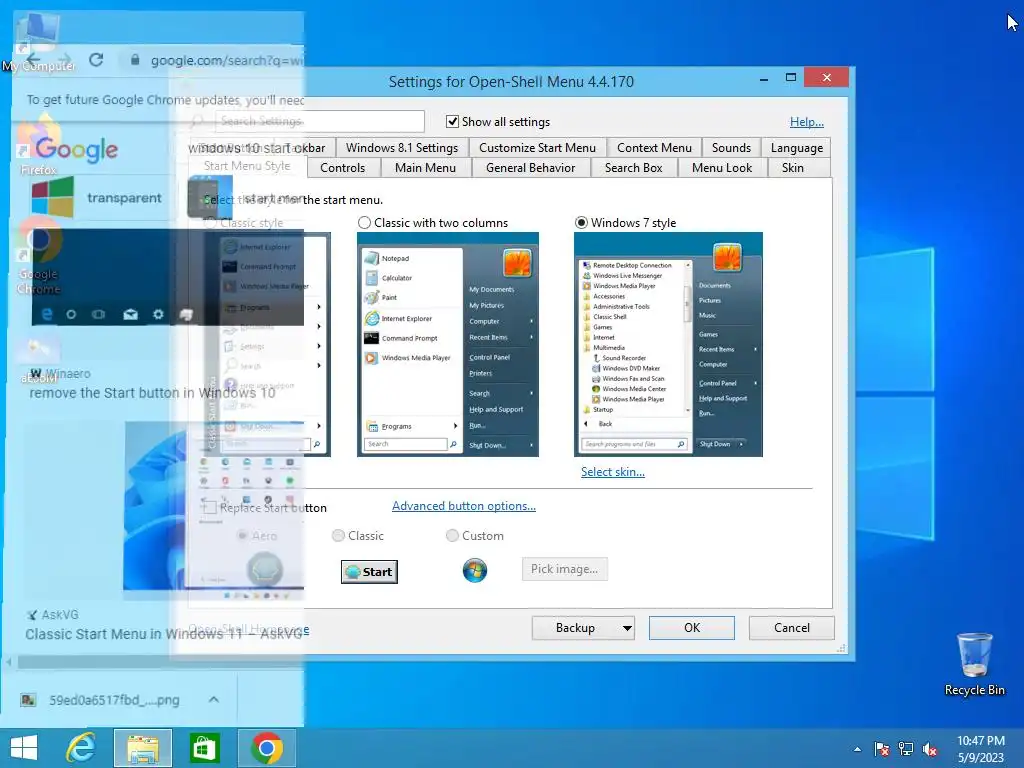The image size is (1024, 768).
Task: Open the Sounds tab
Action: click(731, 148)
